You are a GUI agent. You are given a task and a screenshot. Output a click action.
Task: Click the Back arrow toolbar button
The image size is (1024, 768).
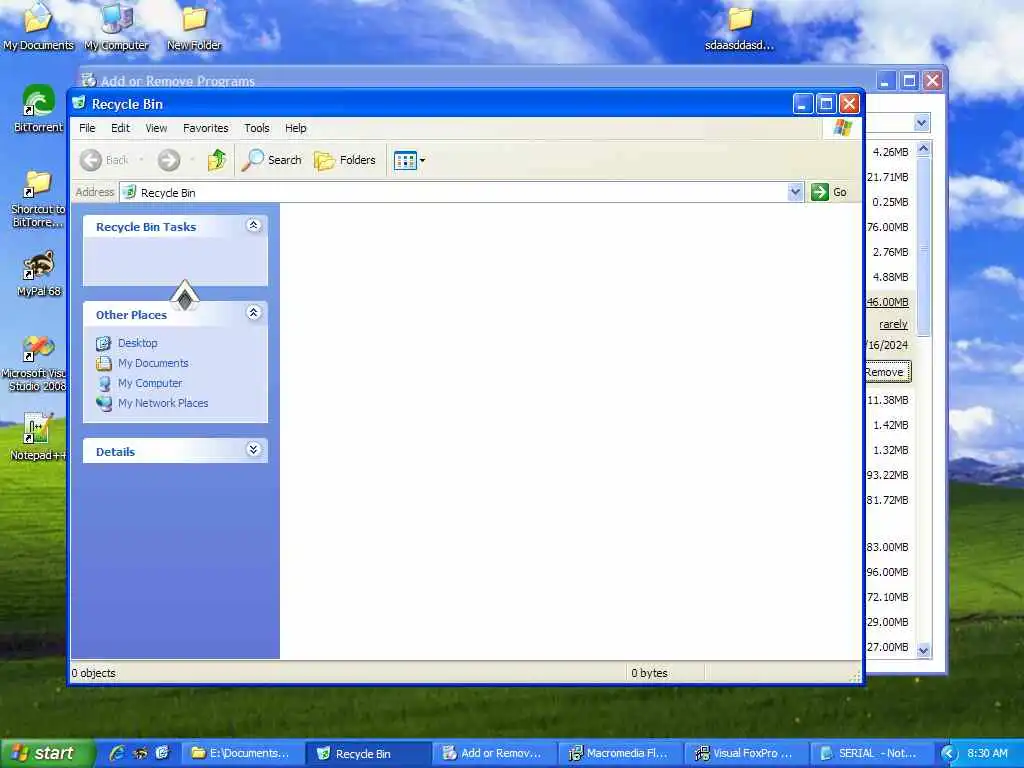click(104, 160)
